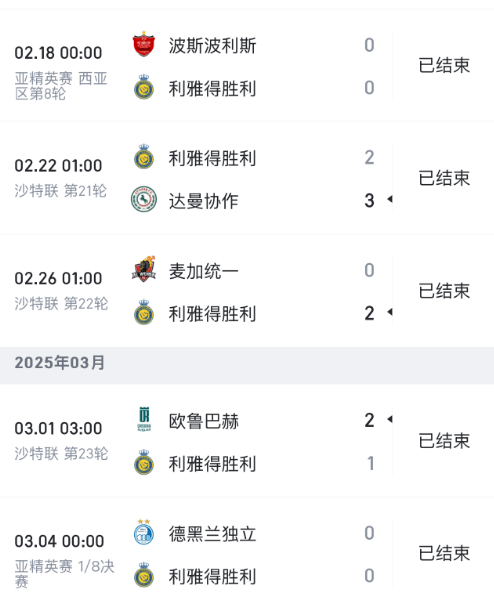Click the 达曼协作 team crest icon

tap(144, 199)
